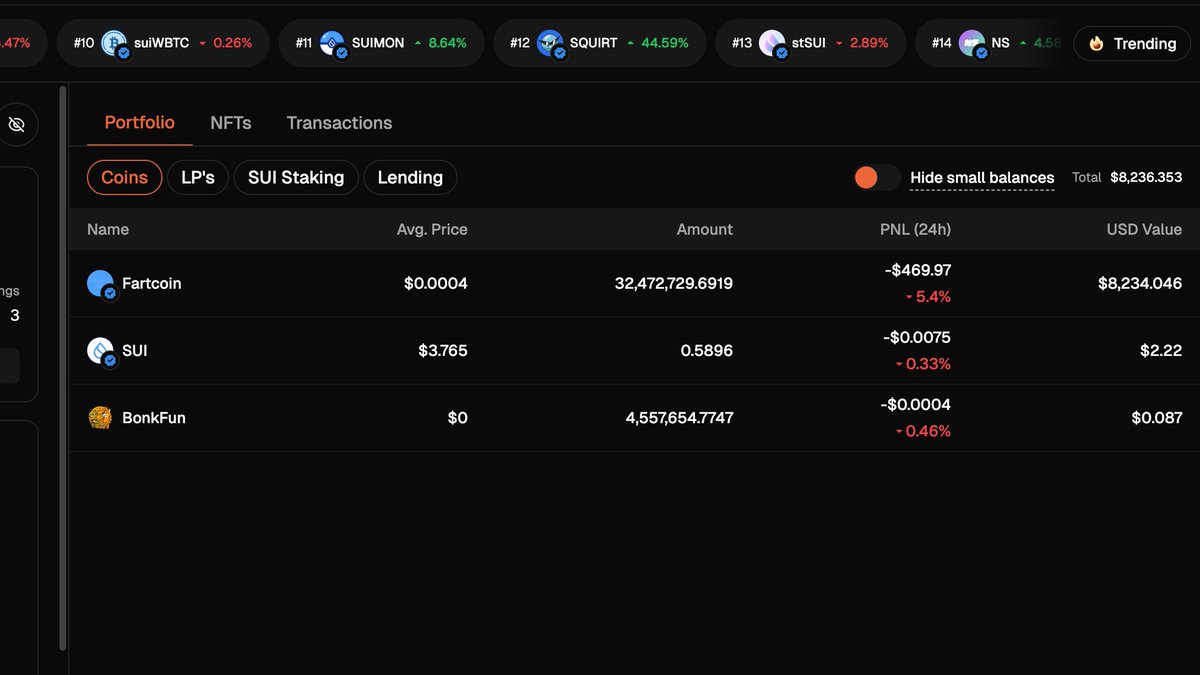
Task: Toggle the Hide small balances switch
Action: click(877, 177)
